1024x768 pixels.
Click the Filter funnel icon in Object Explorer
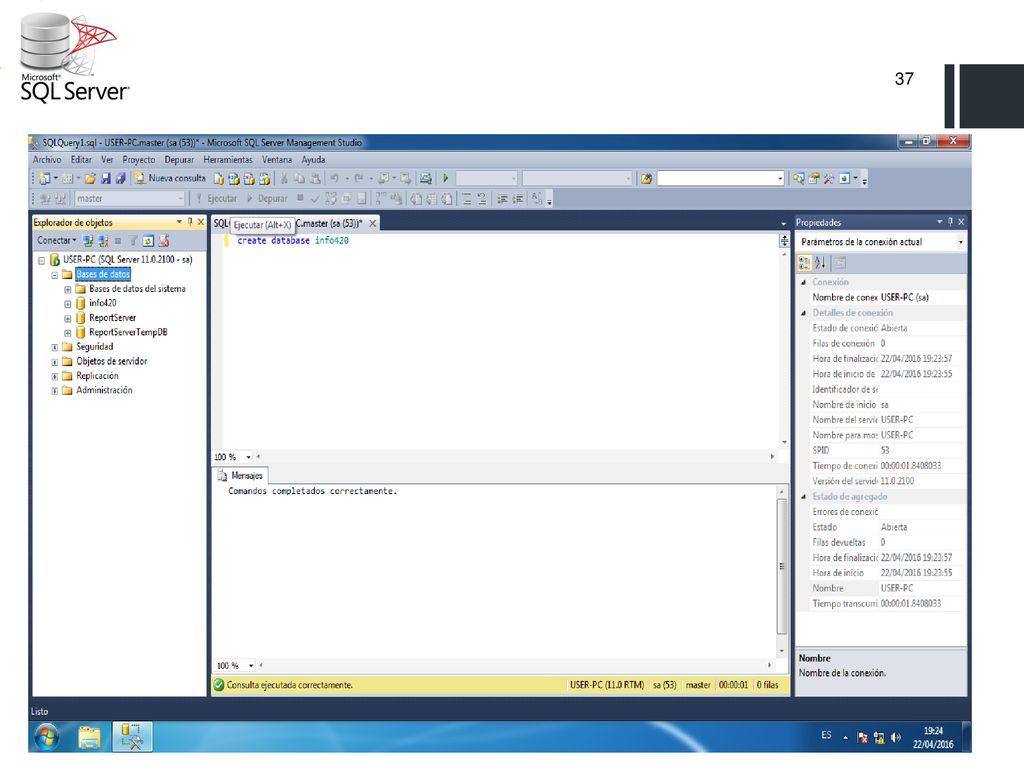pyautogui.click(x=133, y=241)
